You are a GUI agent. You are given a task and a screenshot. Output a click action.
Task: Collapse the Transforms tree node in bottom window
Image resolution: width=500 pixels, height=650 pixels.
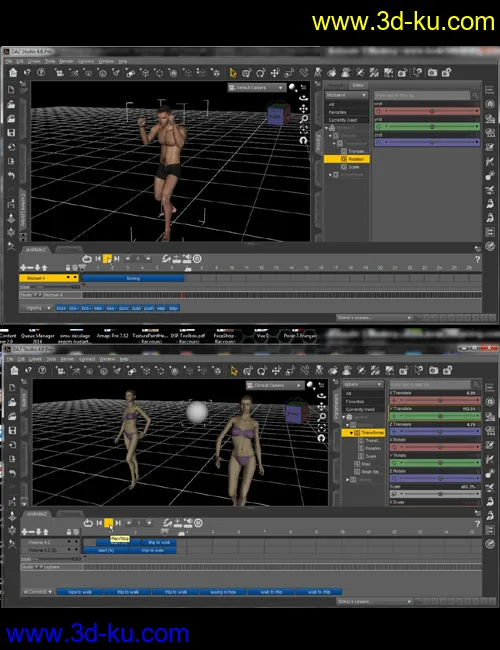tap(351, 433)
